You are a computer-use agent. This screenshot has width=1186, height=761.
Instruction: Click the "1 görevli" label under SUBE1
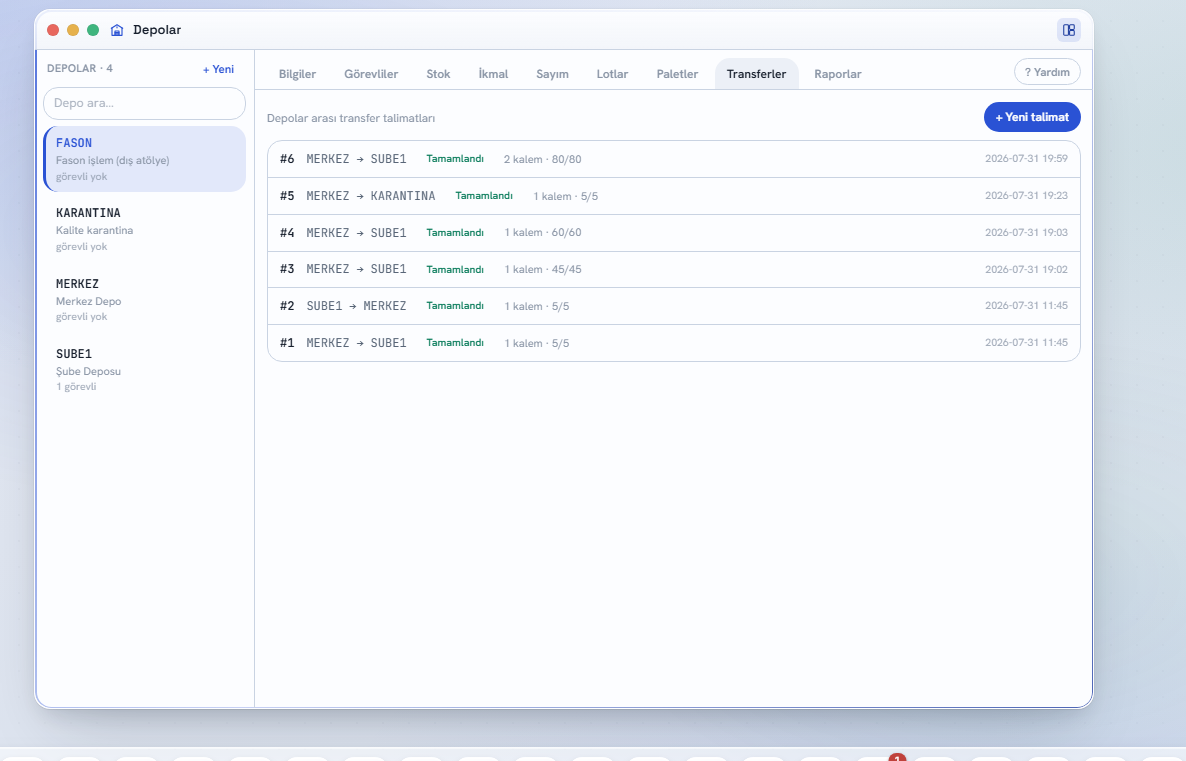pos(76,387)
